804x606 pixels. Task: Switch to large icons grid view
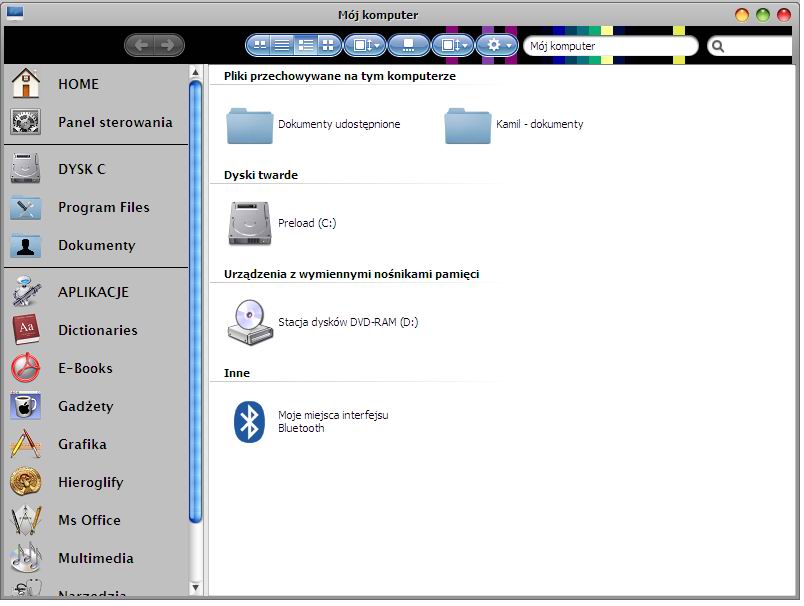[328, 46]
